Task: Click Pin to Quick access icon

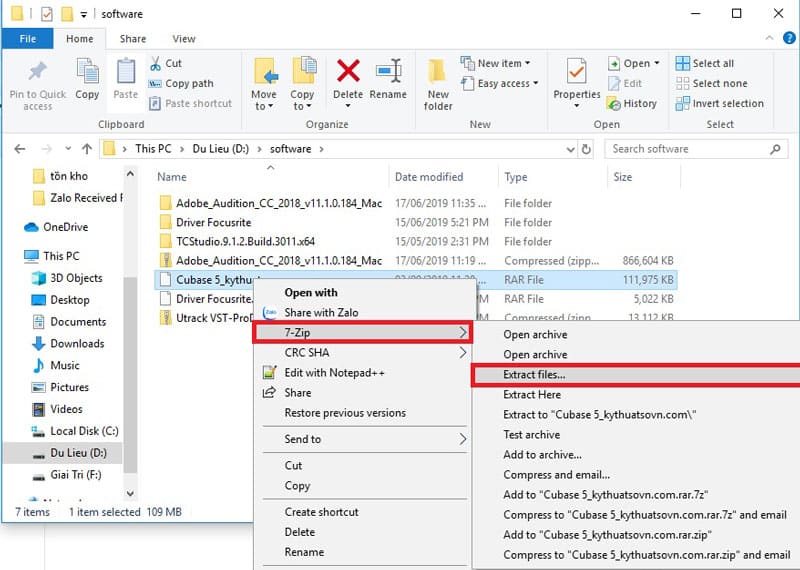Action: (37, 71)
